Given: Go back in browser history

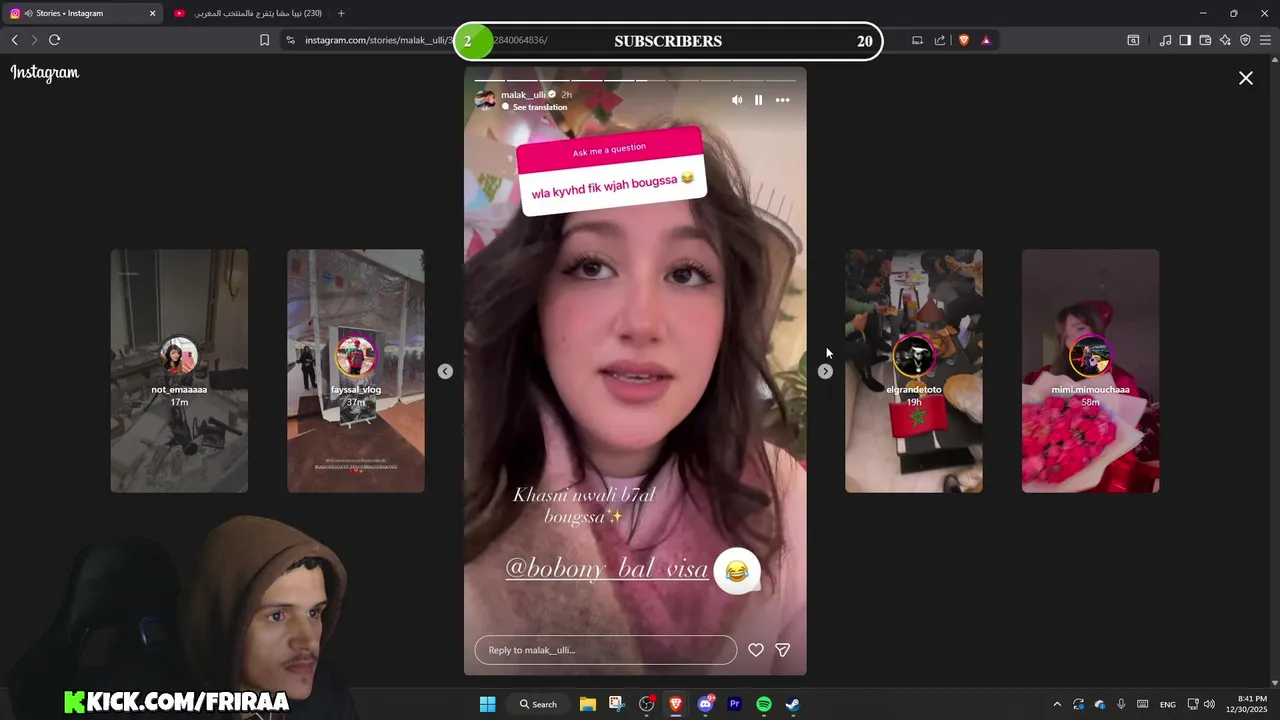Looking at the screenshot, I should pos(14,40).
